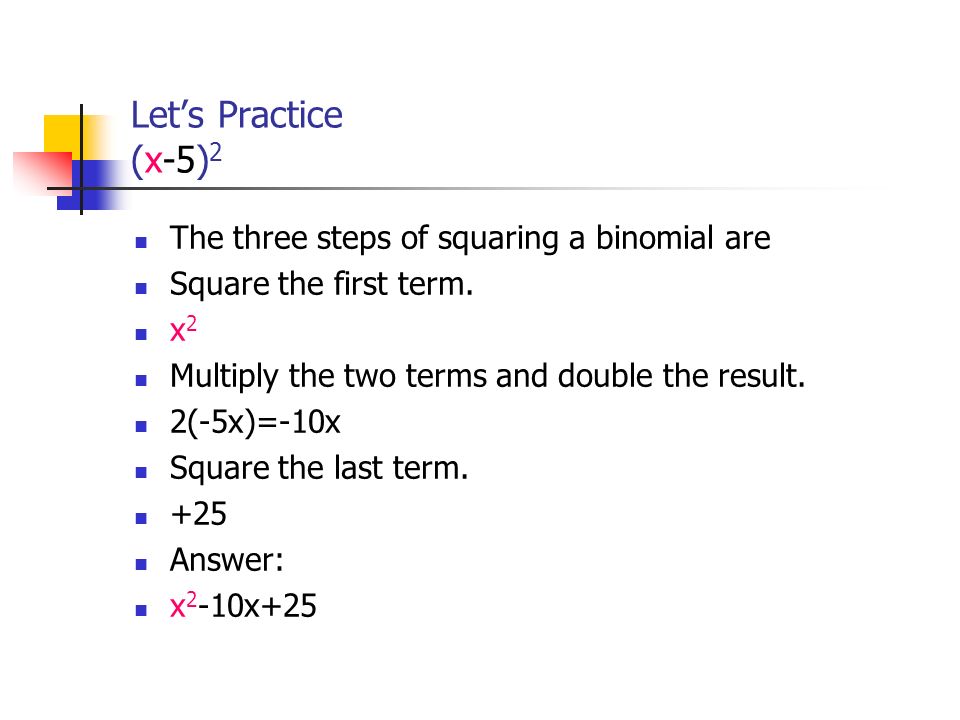The height and width of the screenshot is (720, 960).
Task: Click the pink x² term line
Action: pyautogui.click(x=183, y=329)
